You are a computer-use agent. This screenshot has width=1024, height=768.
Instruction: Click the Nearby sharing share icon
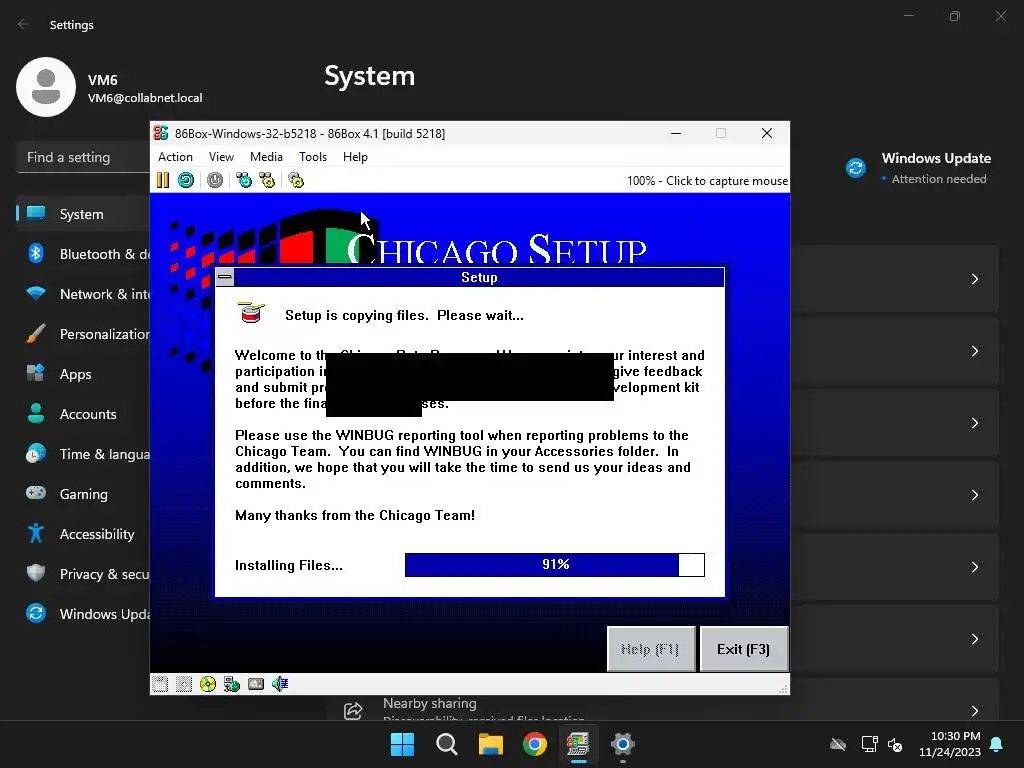pyautogui.click(x=353, y=711)
